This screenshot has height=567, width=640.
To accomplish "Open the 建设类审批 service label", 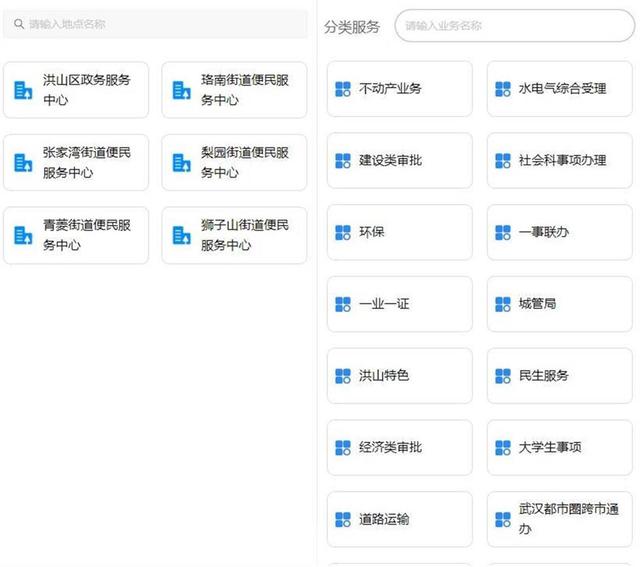I will point(390,160).
